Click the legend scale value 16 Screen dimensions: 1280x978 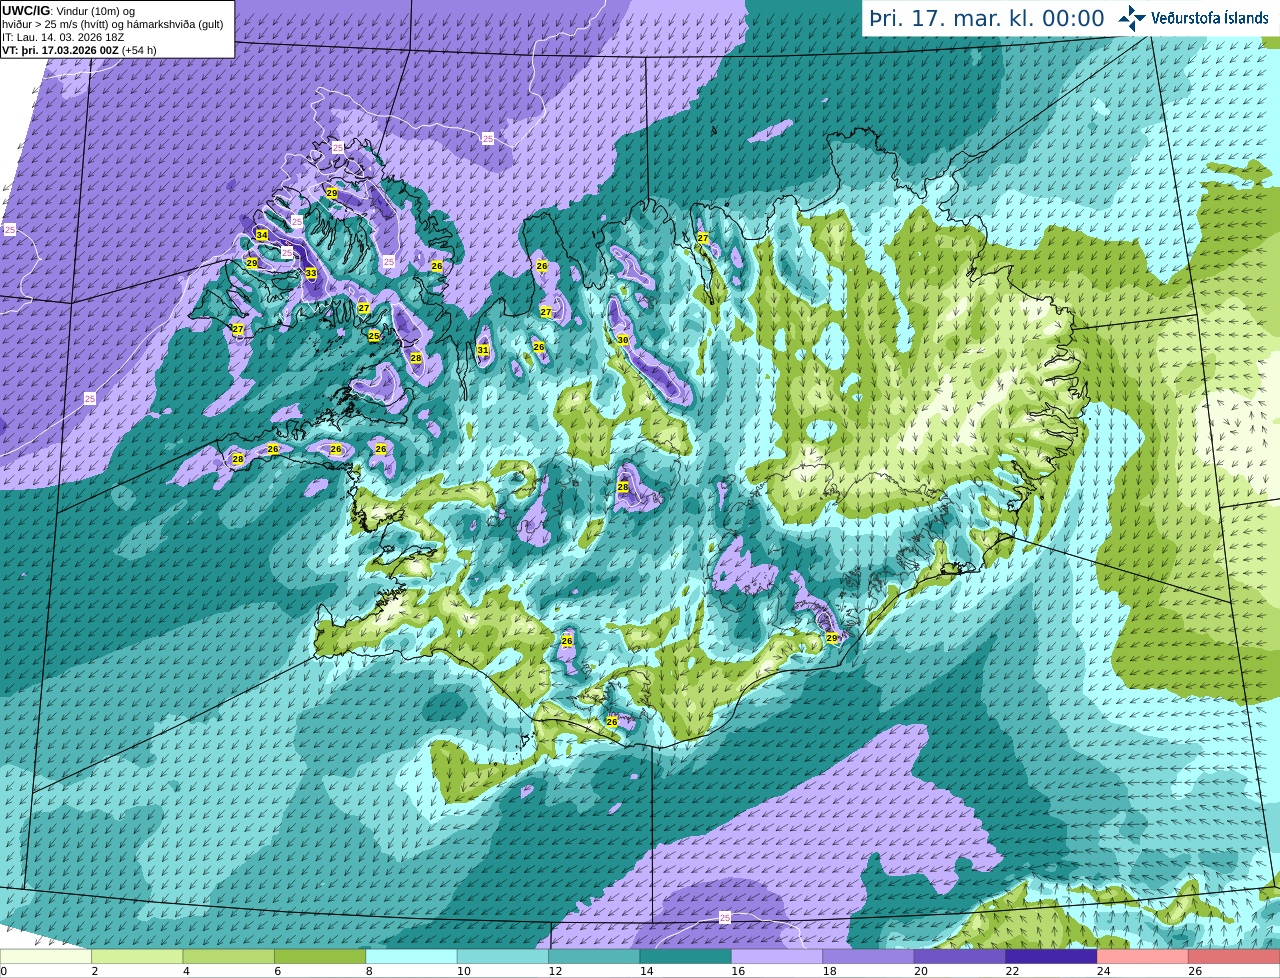[x=737, y=971]
